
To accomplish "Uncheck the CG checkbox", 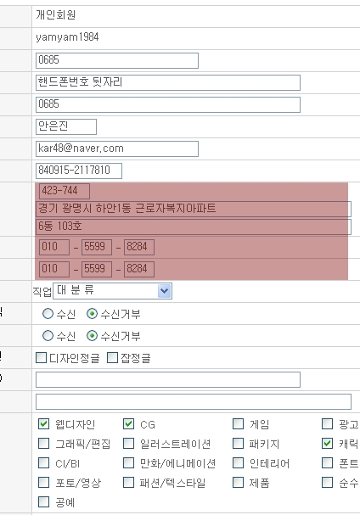I will [x=128, y=424].
